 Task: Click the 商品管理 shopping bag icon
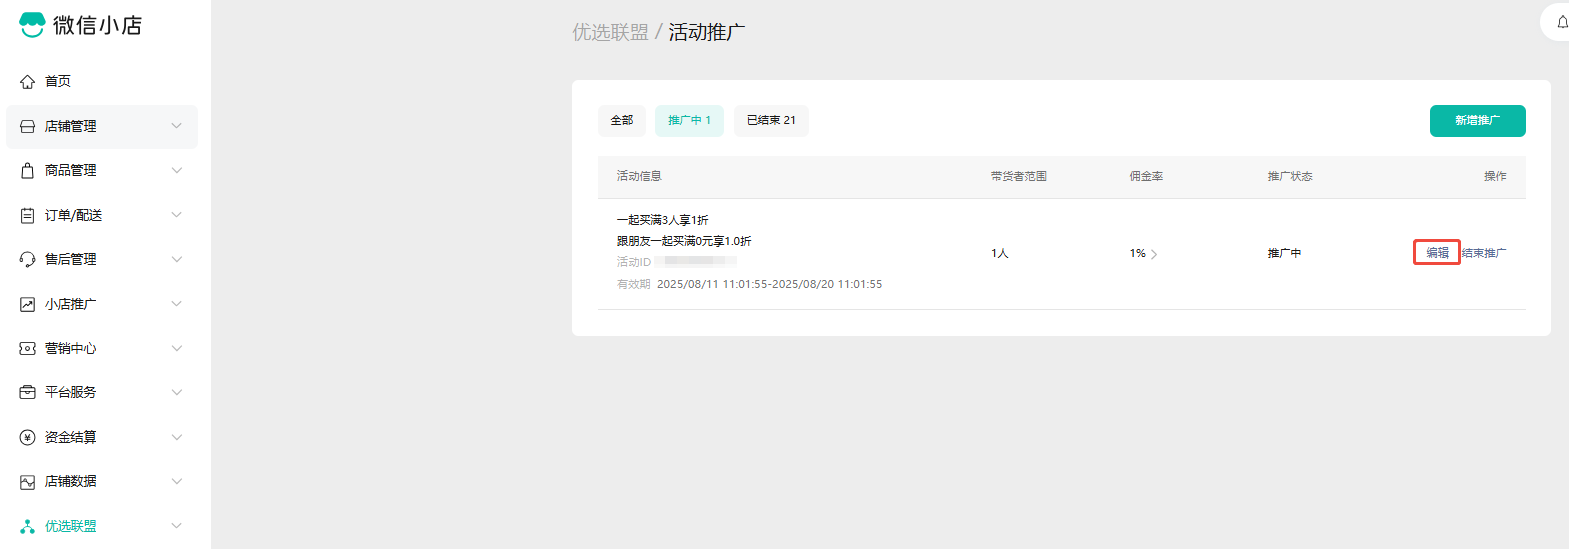[x=28, y=171]
